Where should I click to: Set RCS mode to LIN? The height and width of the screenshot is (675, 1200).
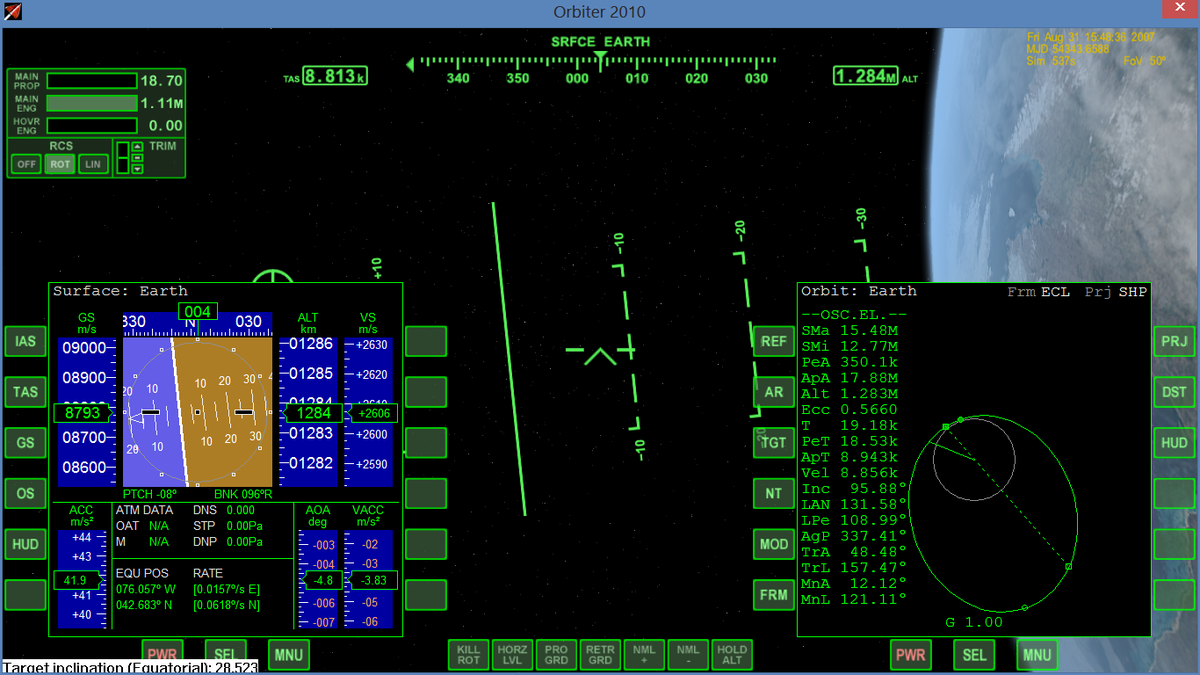(x=93, y=164)
